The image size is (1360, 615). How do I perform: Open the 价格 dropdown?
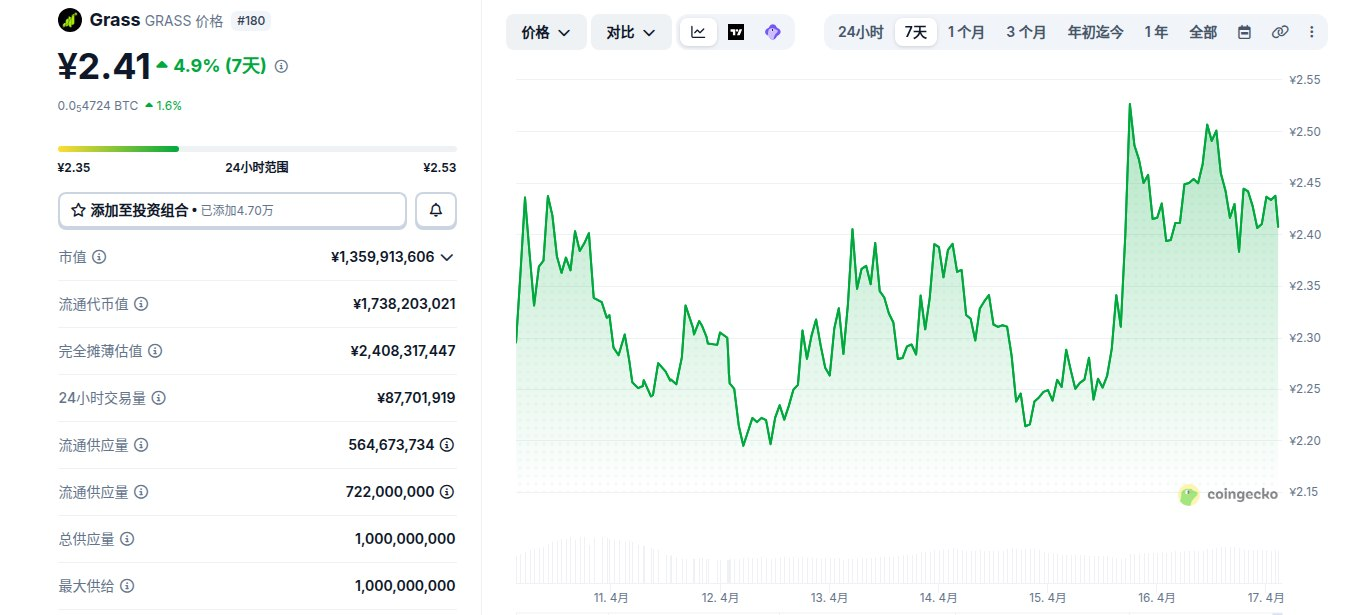point(546,32)
